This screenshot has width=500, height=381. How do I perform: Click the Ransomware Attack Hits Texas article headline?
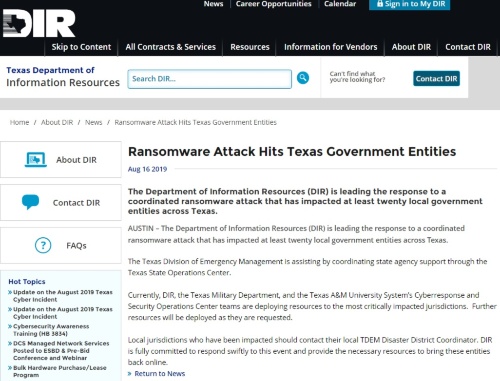click(292, 152)
